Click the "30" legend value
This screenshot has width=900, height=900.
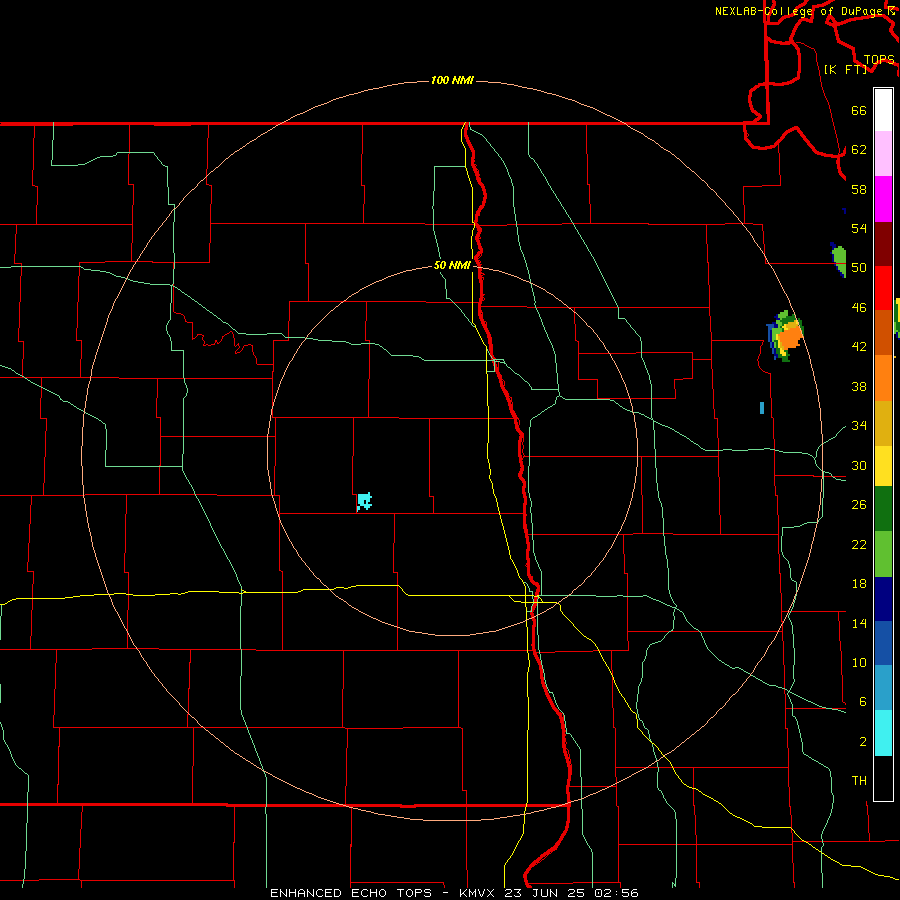(x=859, y=465)
